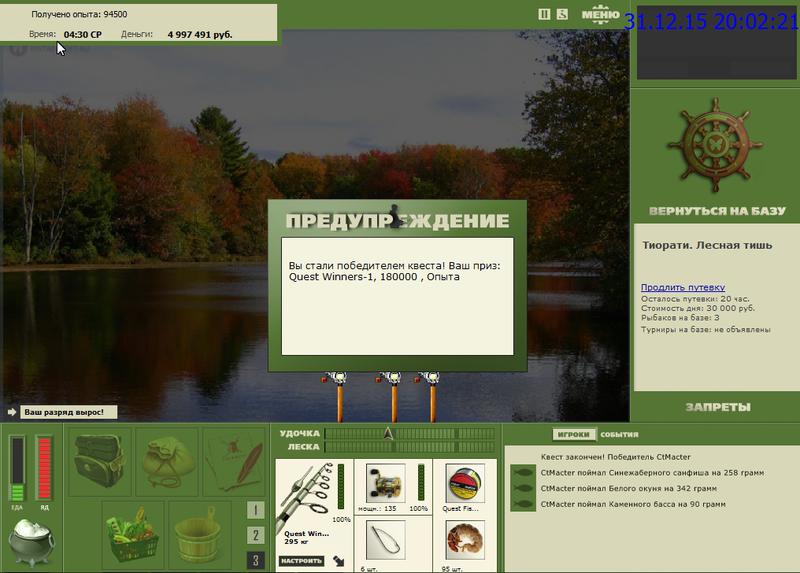Switch to rod setup 2
The height and width of the screenshot is (573, 800).
[x=256, y=535]
